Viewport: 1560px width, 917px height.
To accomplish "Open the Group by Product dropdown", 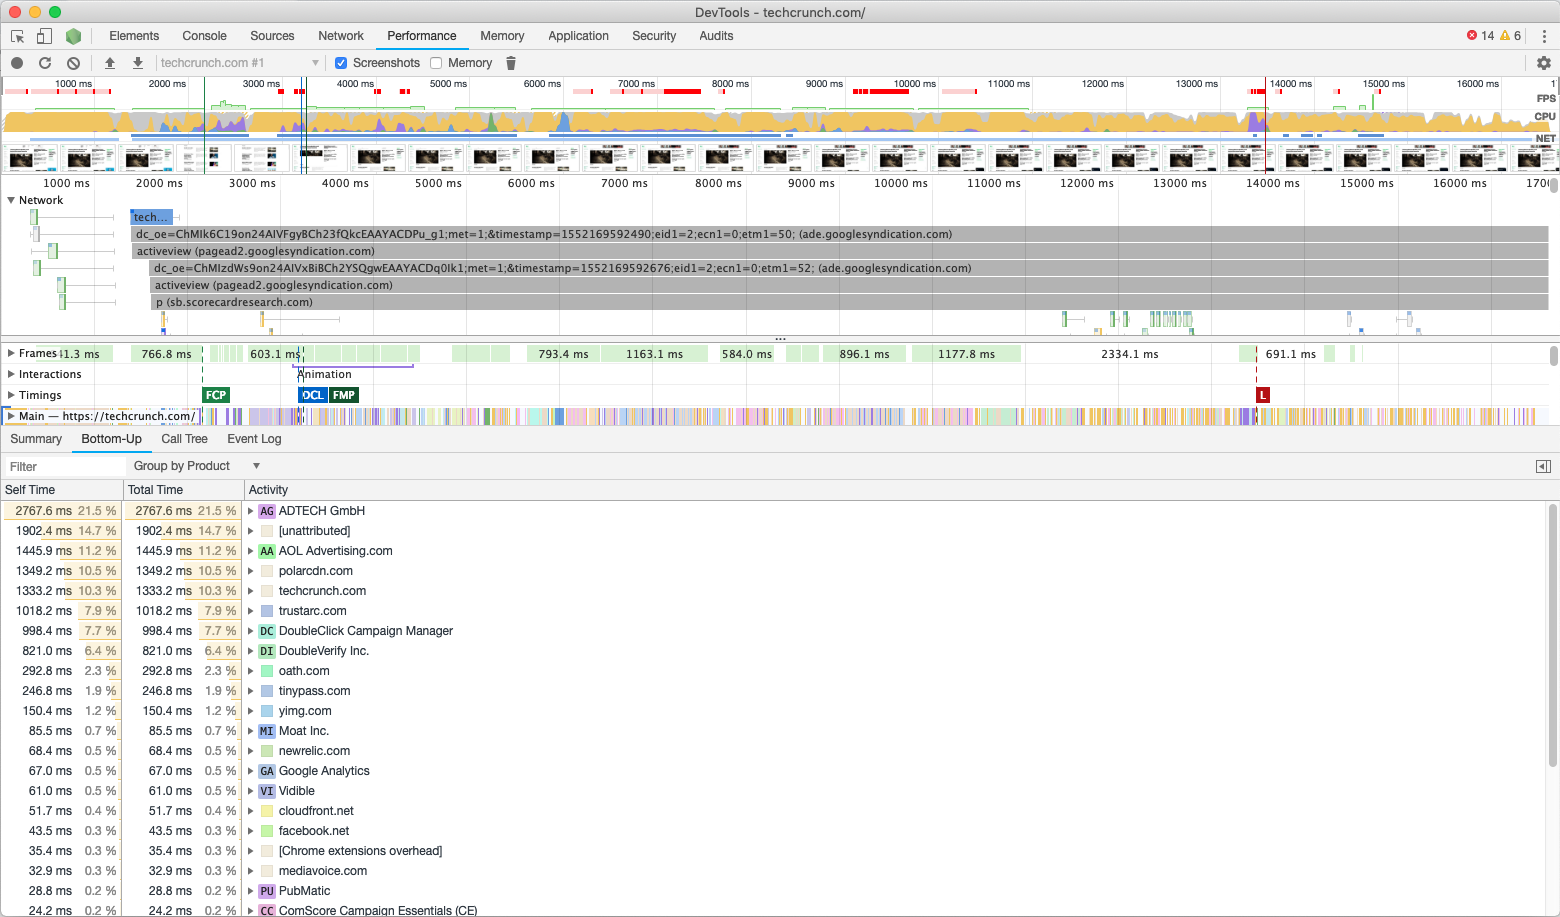I will click(196, 465).
